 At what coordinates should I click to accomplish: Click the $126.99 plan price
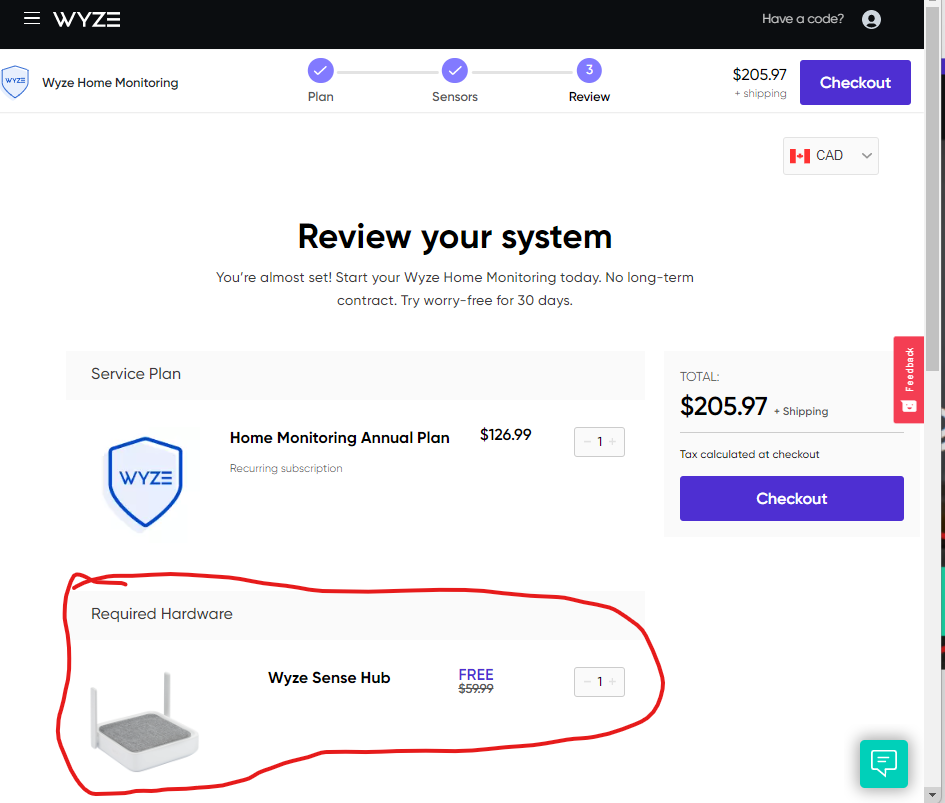(x=505, y=435)
